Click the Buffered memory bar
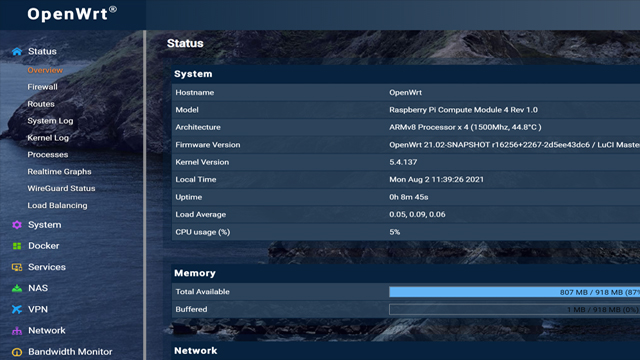640x360 pixels. [x=514, y=310]
